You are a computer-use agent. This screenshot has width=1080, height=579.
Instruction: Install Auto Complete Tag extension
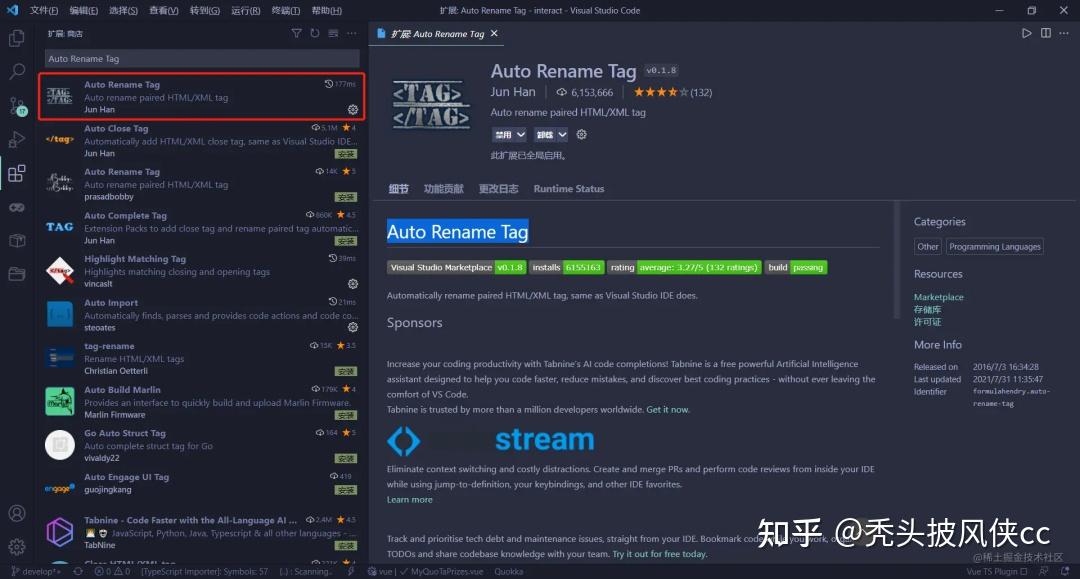point(346,241)
